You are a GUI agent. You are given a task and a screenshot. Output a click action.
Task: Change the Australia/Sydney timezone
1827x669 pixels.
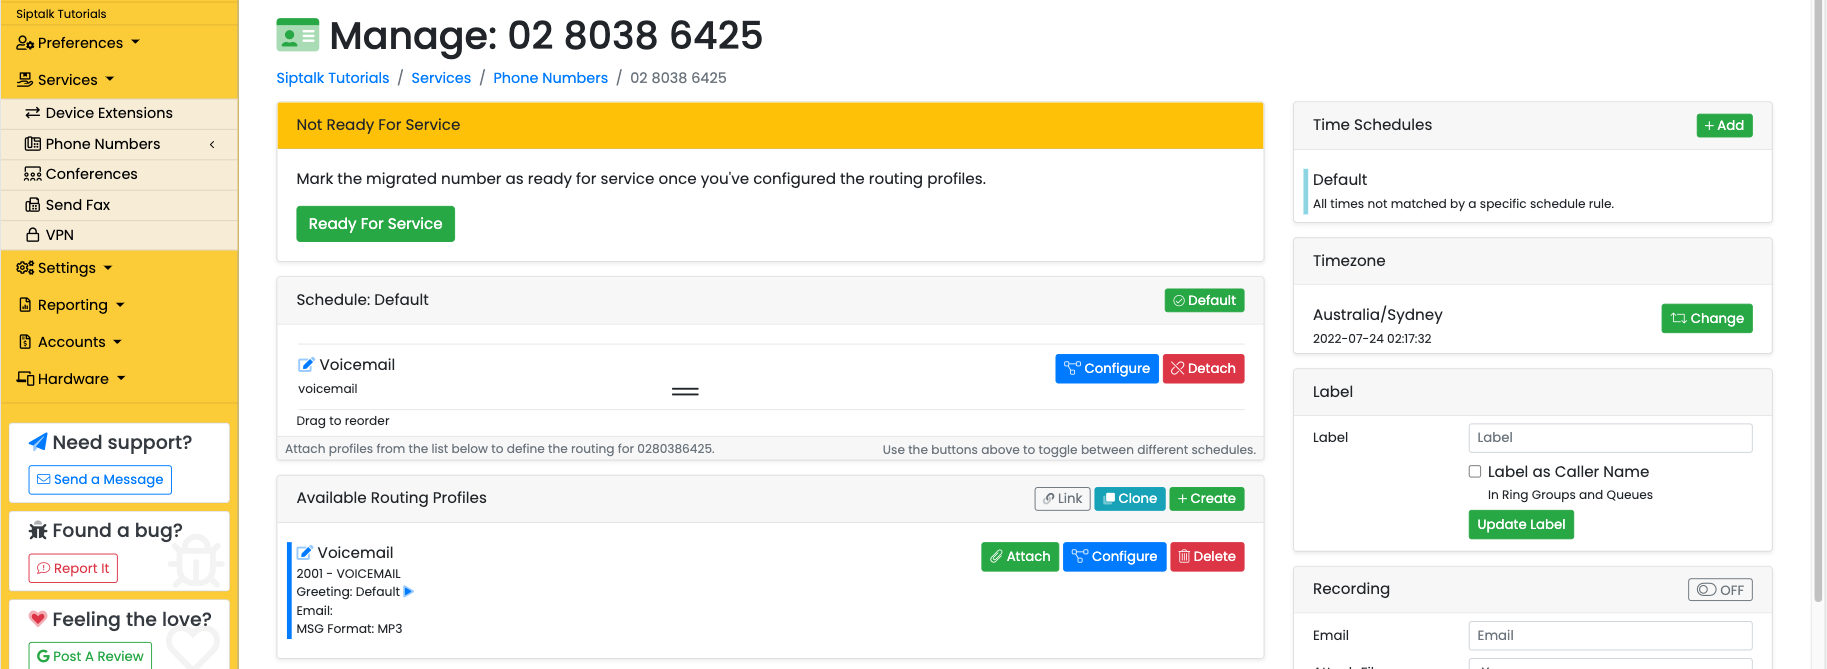click(1707, 319)
